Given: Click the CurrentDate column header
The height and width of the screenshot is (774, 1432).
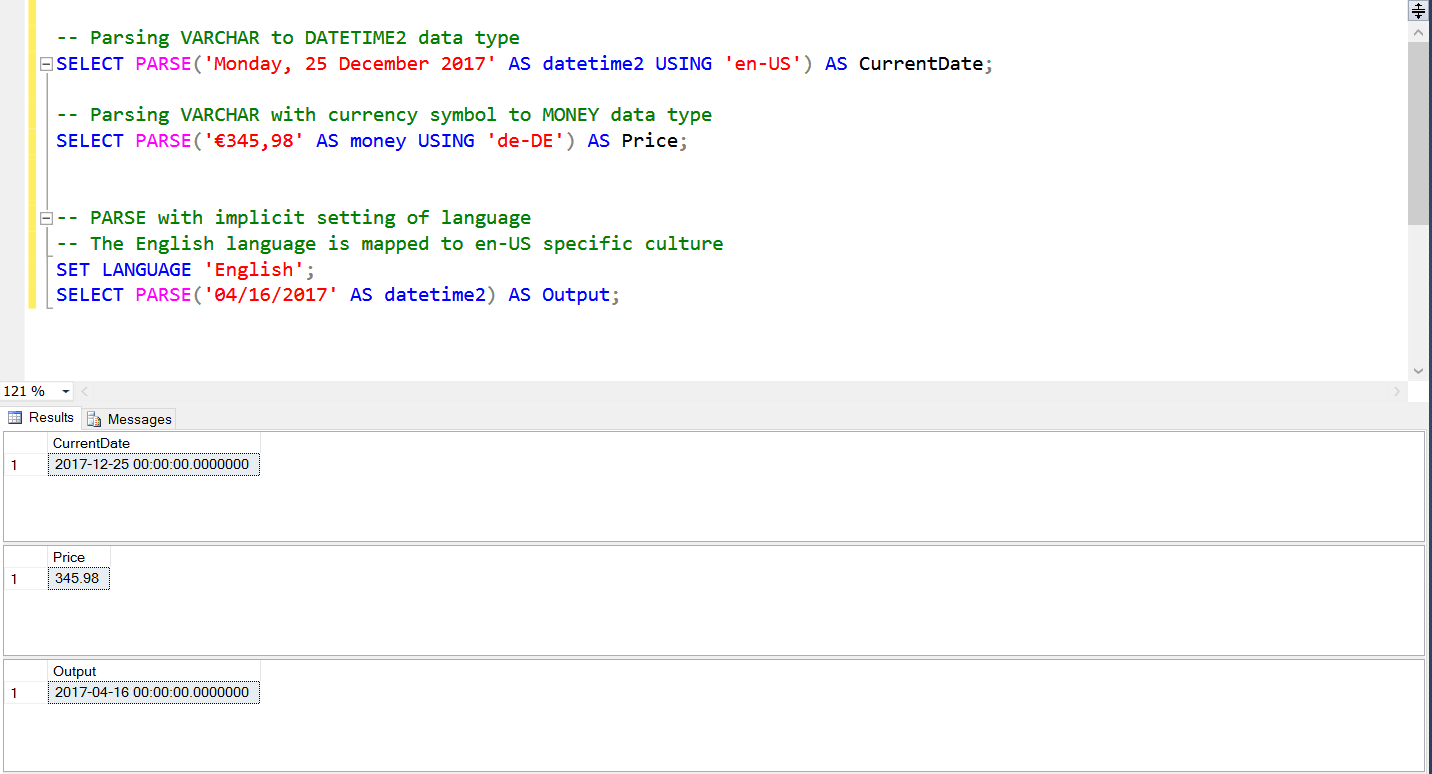Looking at the screenshot, I should click(x=91, y=443).
